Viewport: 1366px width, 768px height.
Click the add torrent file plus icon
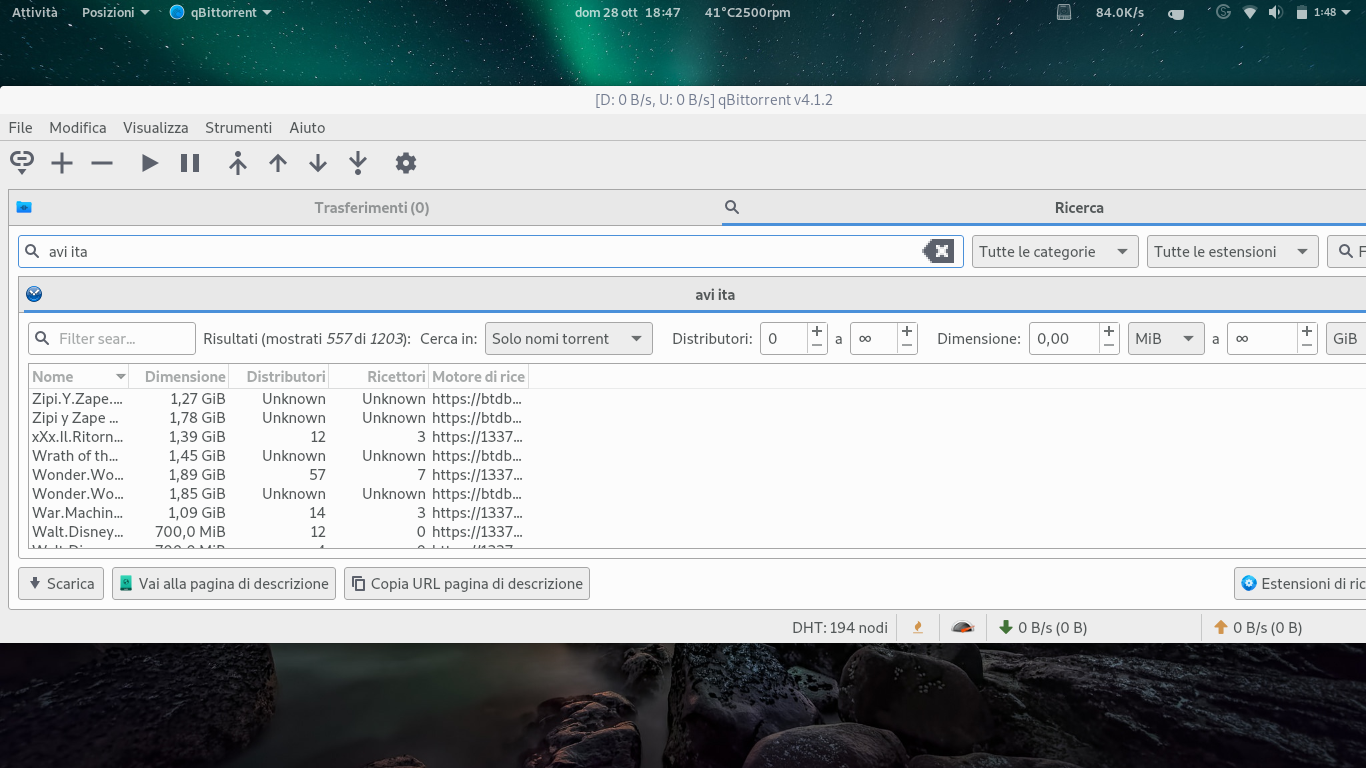coord(62,163)
